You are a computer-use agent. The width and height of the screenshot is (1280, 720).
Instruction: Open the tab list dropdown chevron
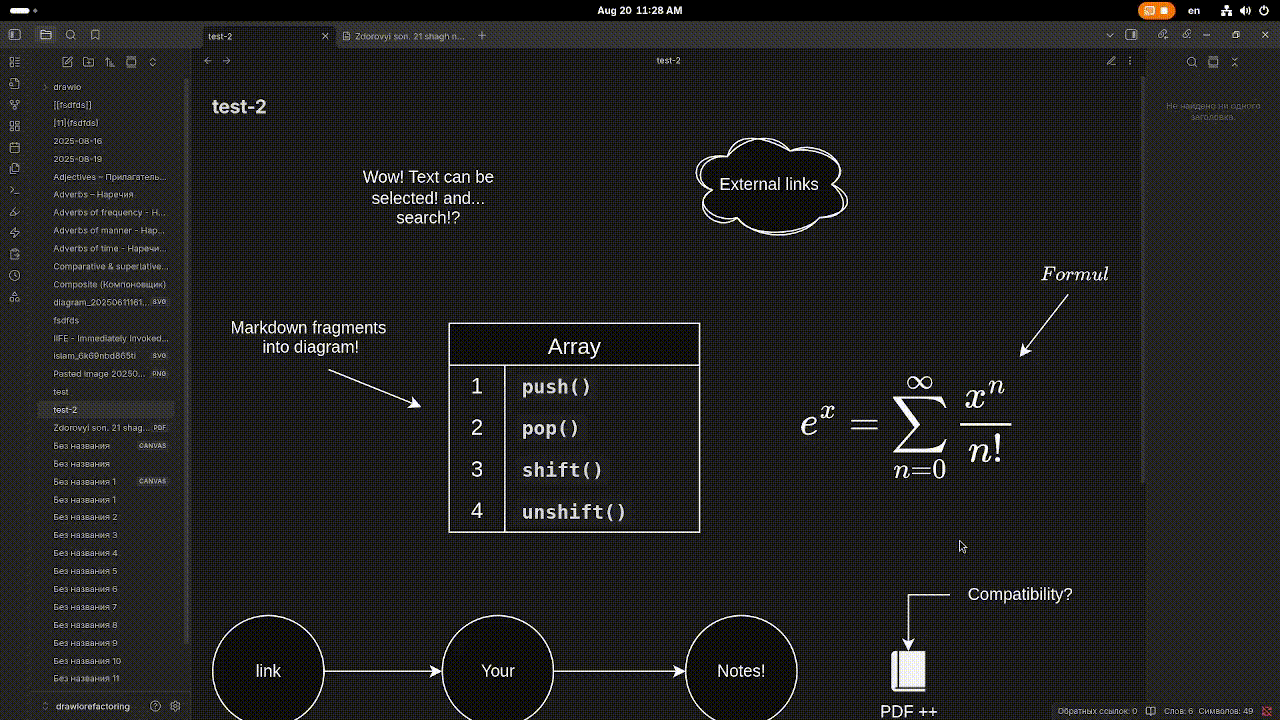pos(1110,35)
